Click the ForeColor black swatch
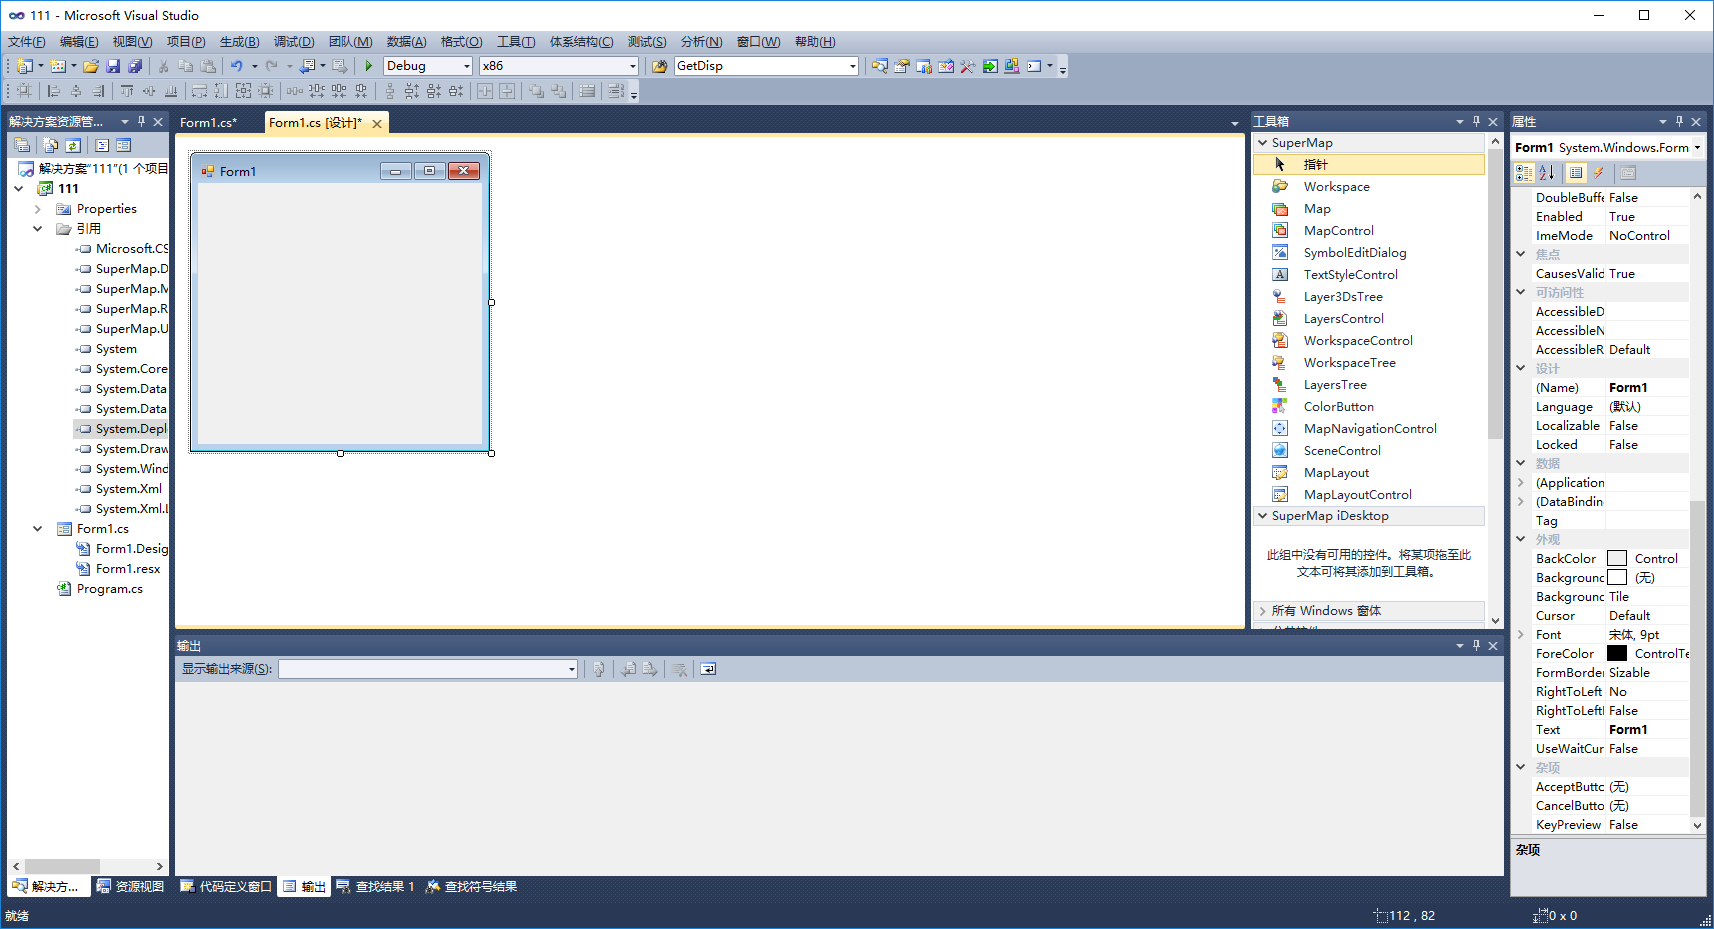This screenshot has height=929, width=1714. coord(1617,654)
